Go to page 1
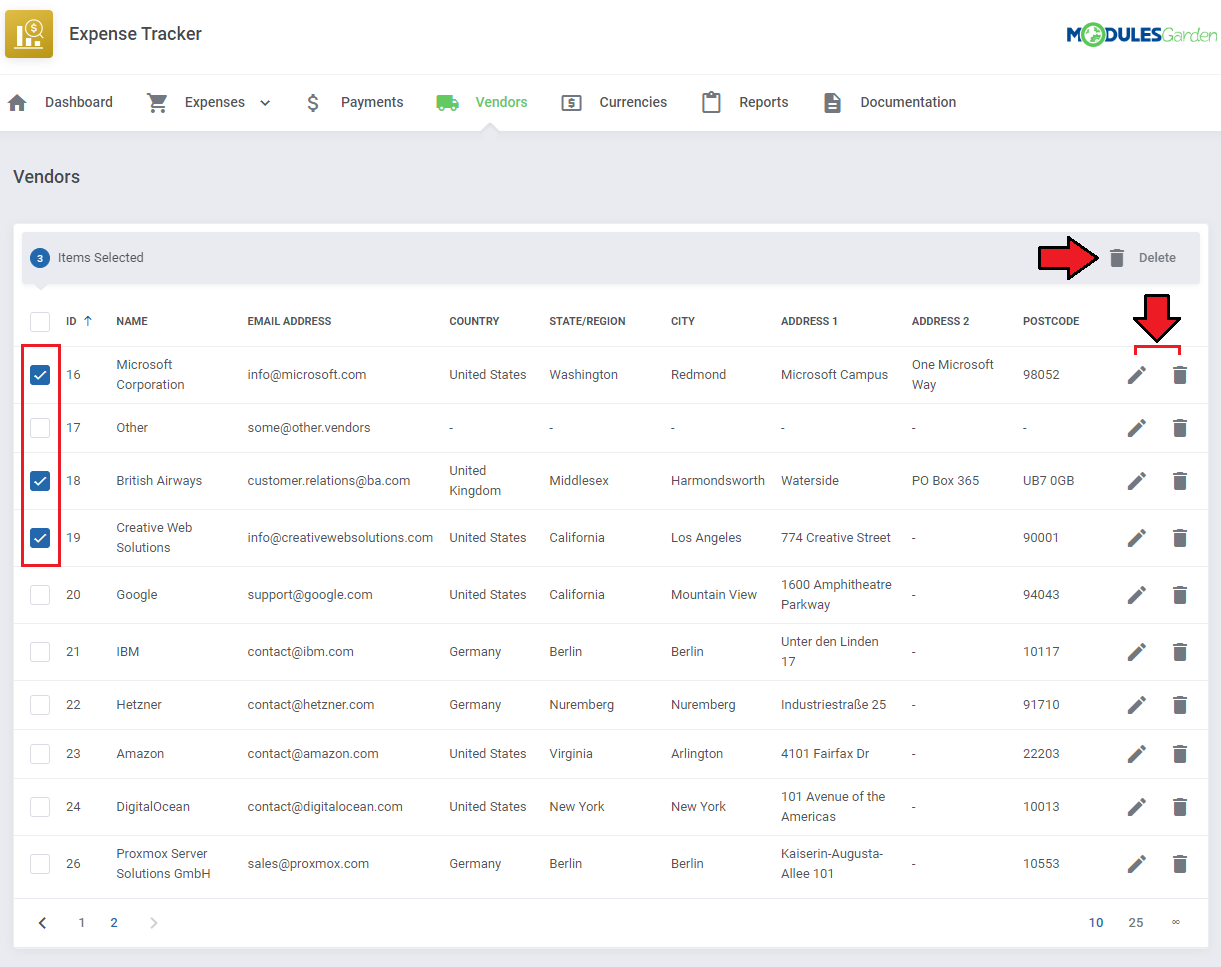Viewport: 1221px width, 967px height. pos(82,923)
